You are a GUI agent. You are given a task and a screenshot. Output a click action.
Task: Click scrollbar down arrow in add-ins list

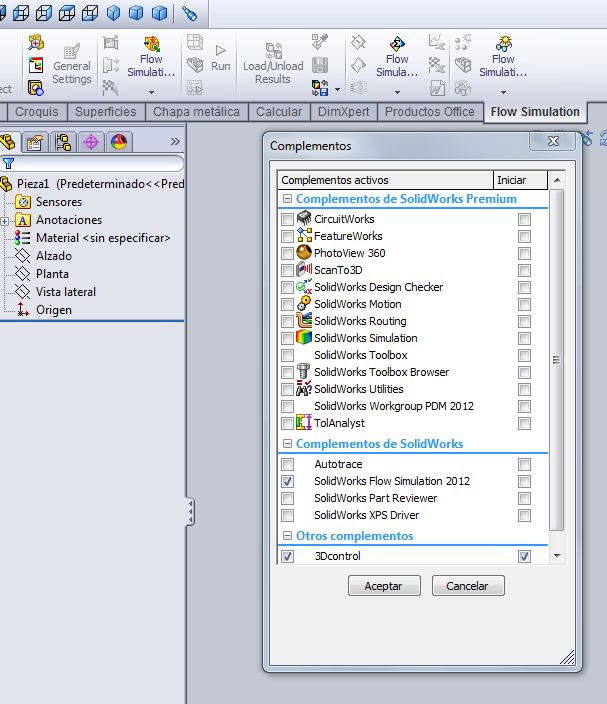click(x=557, y=556)
